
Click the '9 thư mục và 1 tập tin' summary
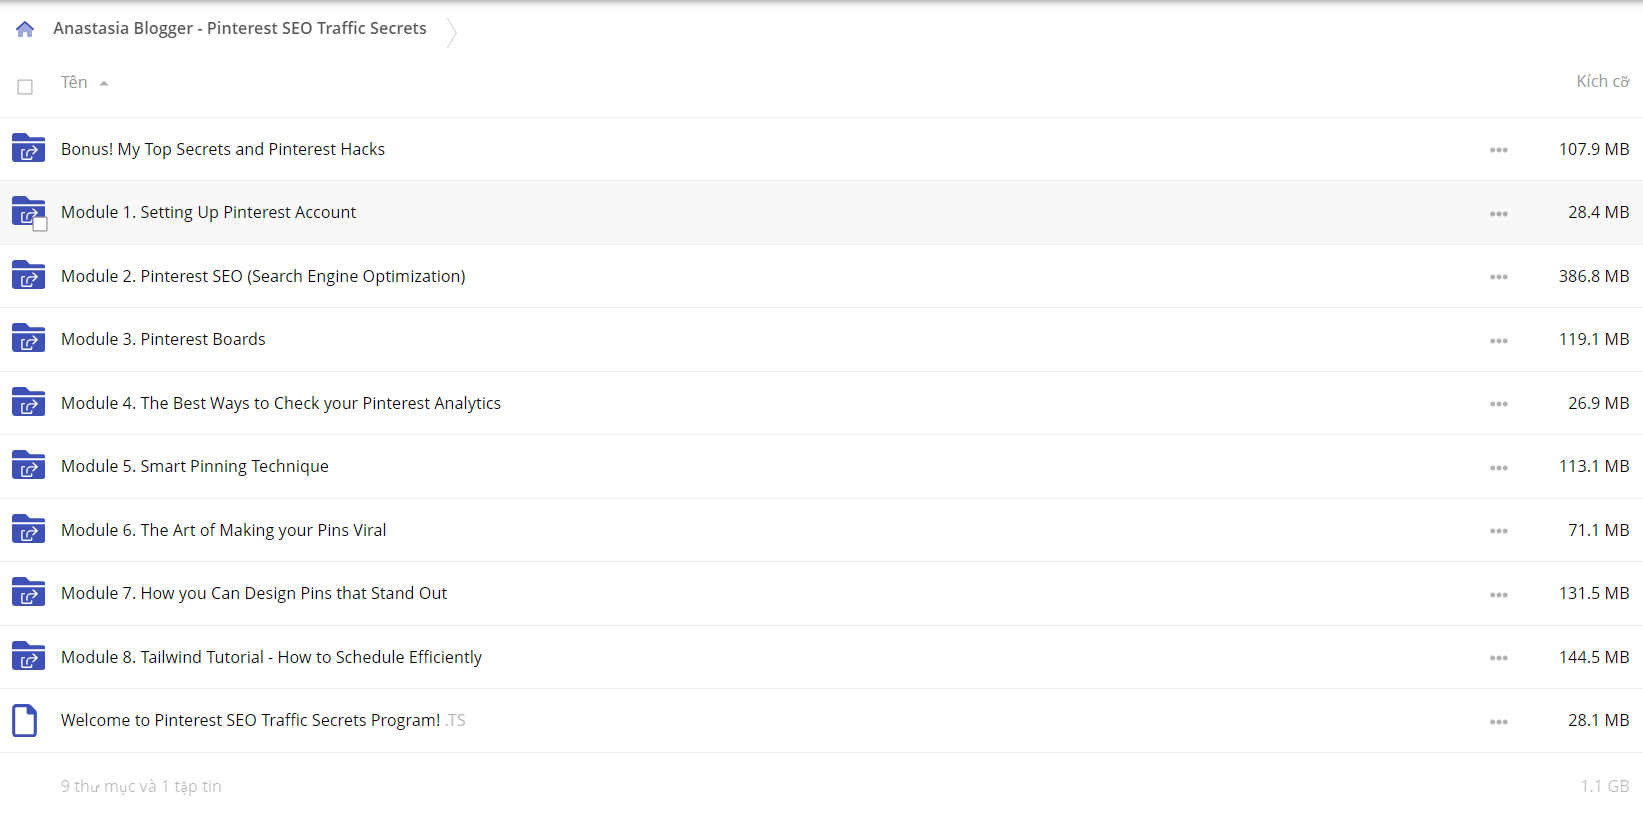coord(141,786)
